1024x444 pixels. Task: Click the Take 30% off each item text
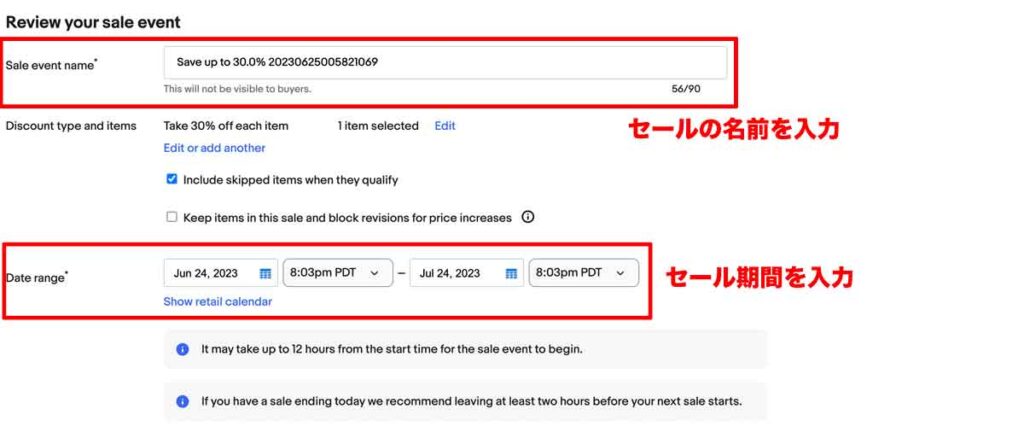[x=226, y=126]
